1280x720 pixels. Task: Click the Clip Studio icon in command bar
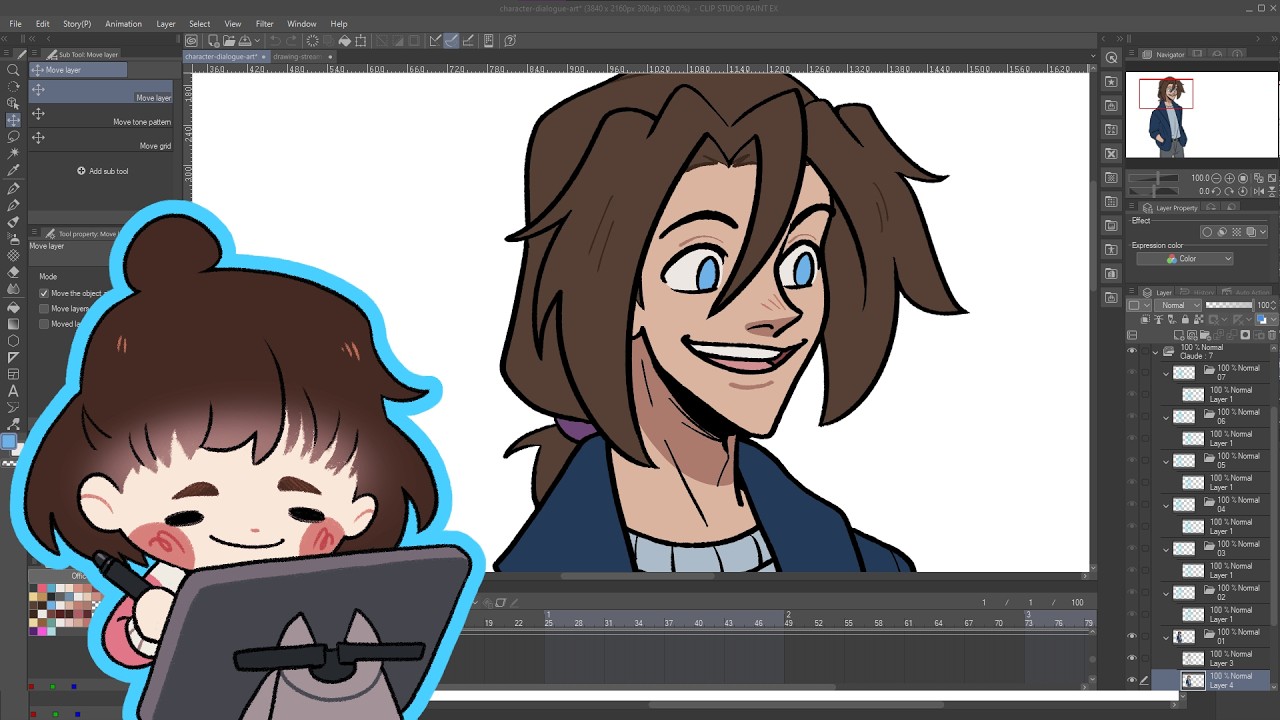tap(191, 41)
